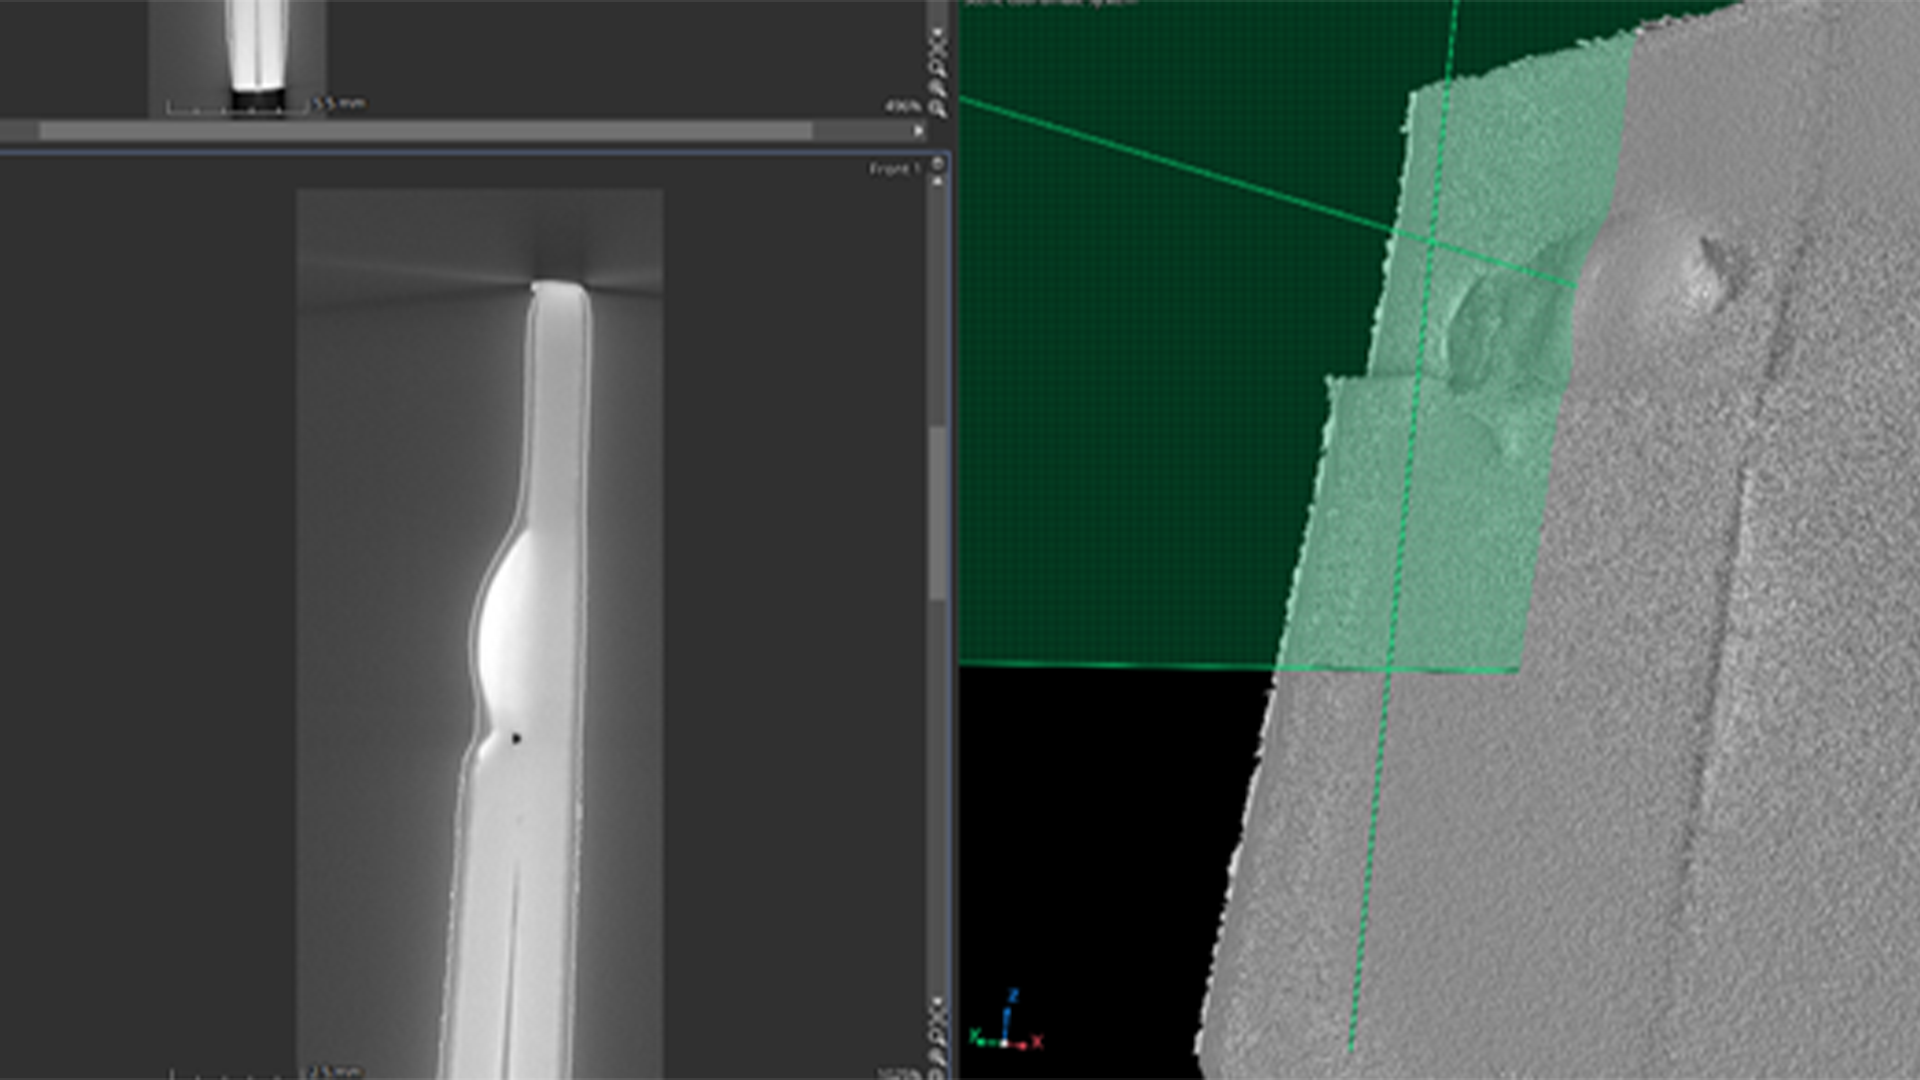
Task: Click middle magnifier icon at Front pane bottom
Action: tap(937, 1056)
